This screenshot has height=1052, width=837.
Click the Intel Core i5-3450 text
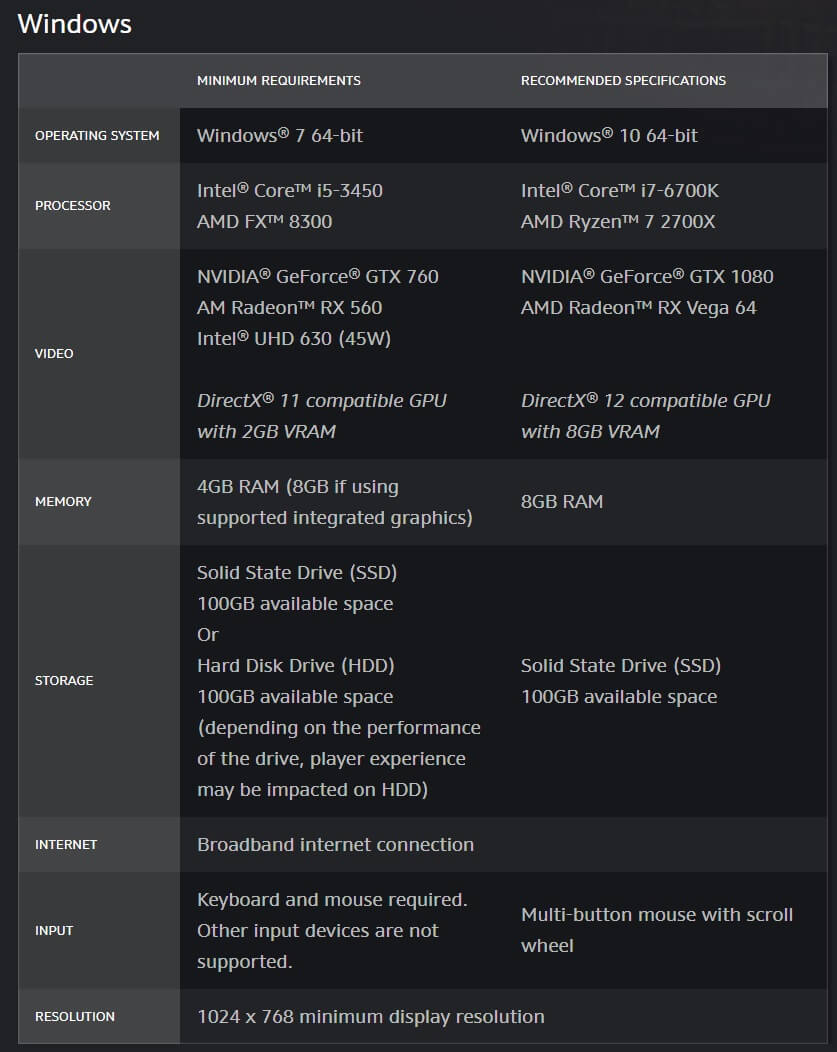pos(289,190)
